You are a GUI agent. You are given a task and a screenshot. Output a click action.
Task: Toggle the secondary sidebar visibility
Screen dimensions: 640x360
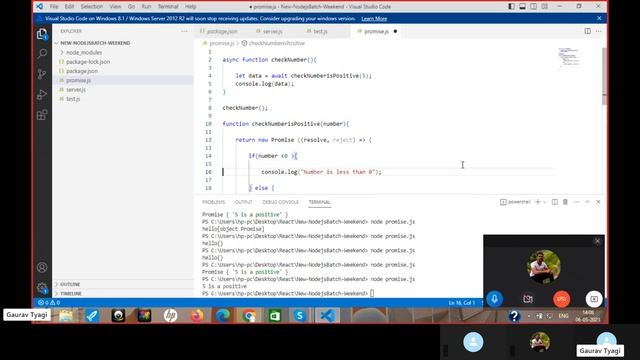[x=533, y=7]
